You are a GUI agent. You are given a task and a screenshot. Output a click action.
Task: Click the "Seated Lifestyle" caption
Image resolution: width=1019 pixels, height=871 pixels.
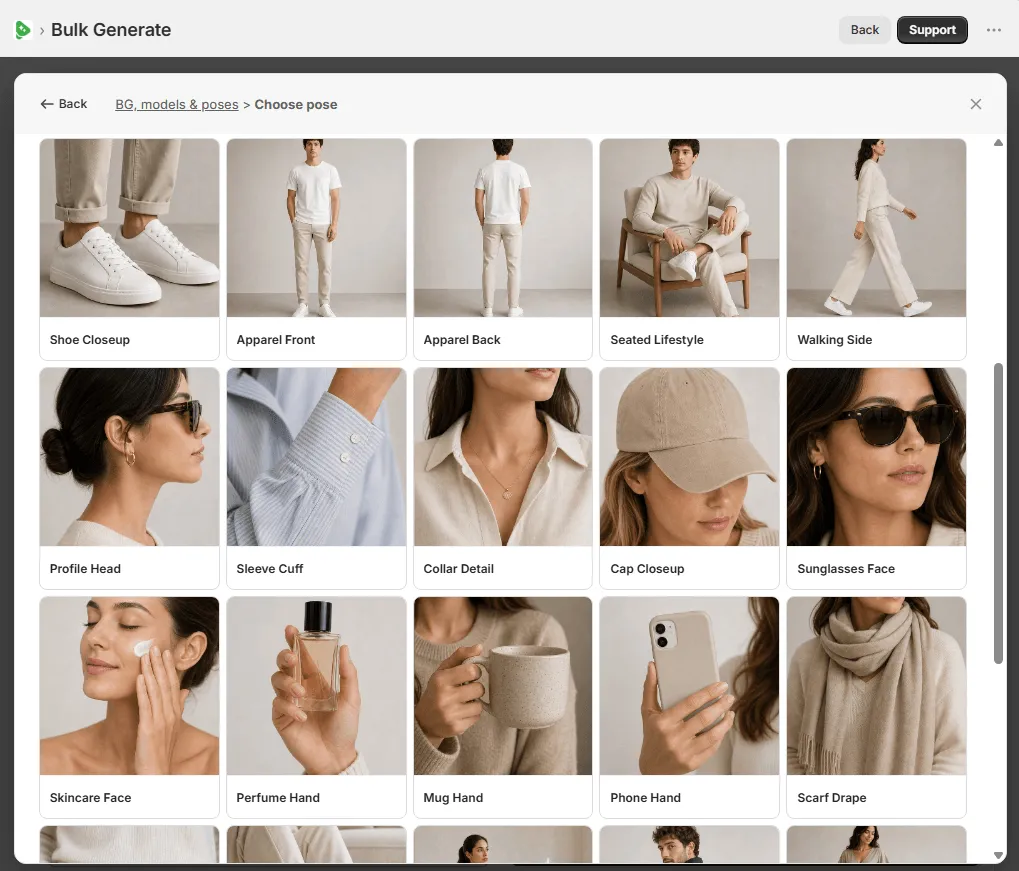[656, 339]
